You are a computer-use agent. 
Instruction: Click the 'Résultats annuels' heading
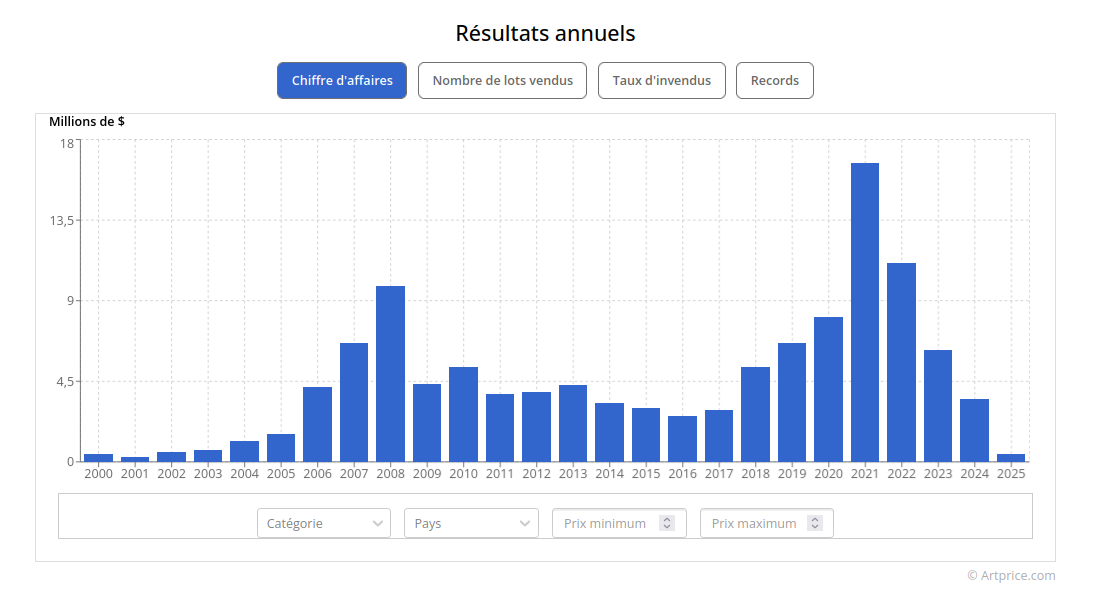pos(545,34)
